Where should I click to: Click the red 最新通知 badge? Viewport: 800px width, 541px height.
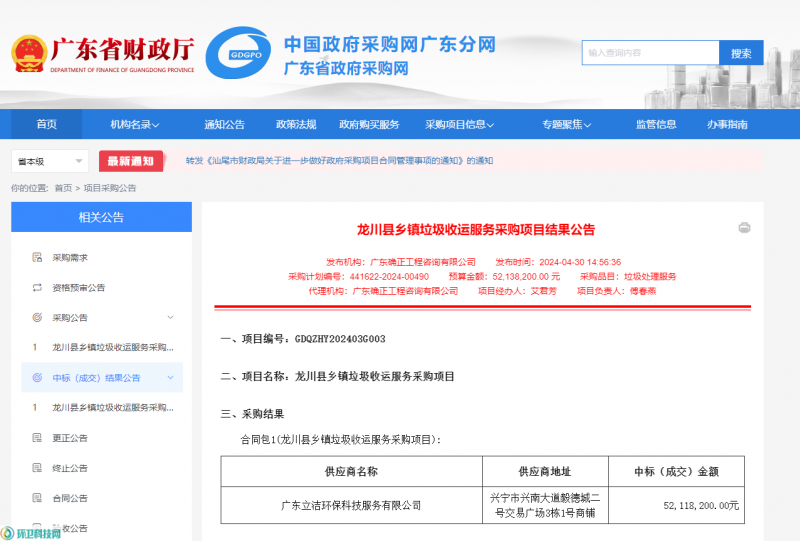[x=131, y=161]
